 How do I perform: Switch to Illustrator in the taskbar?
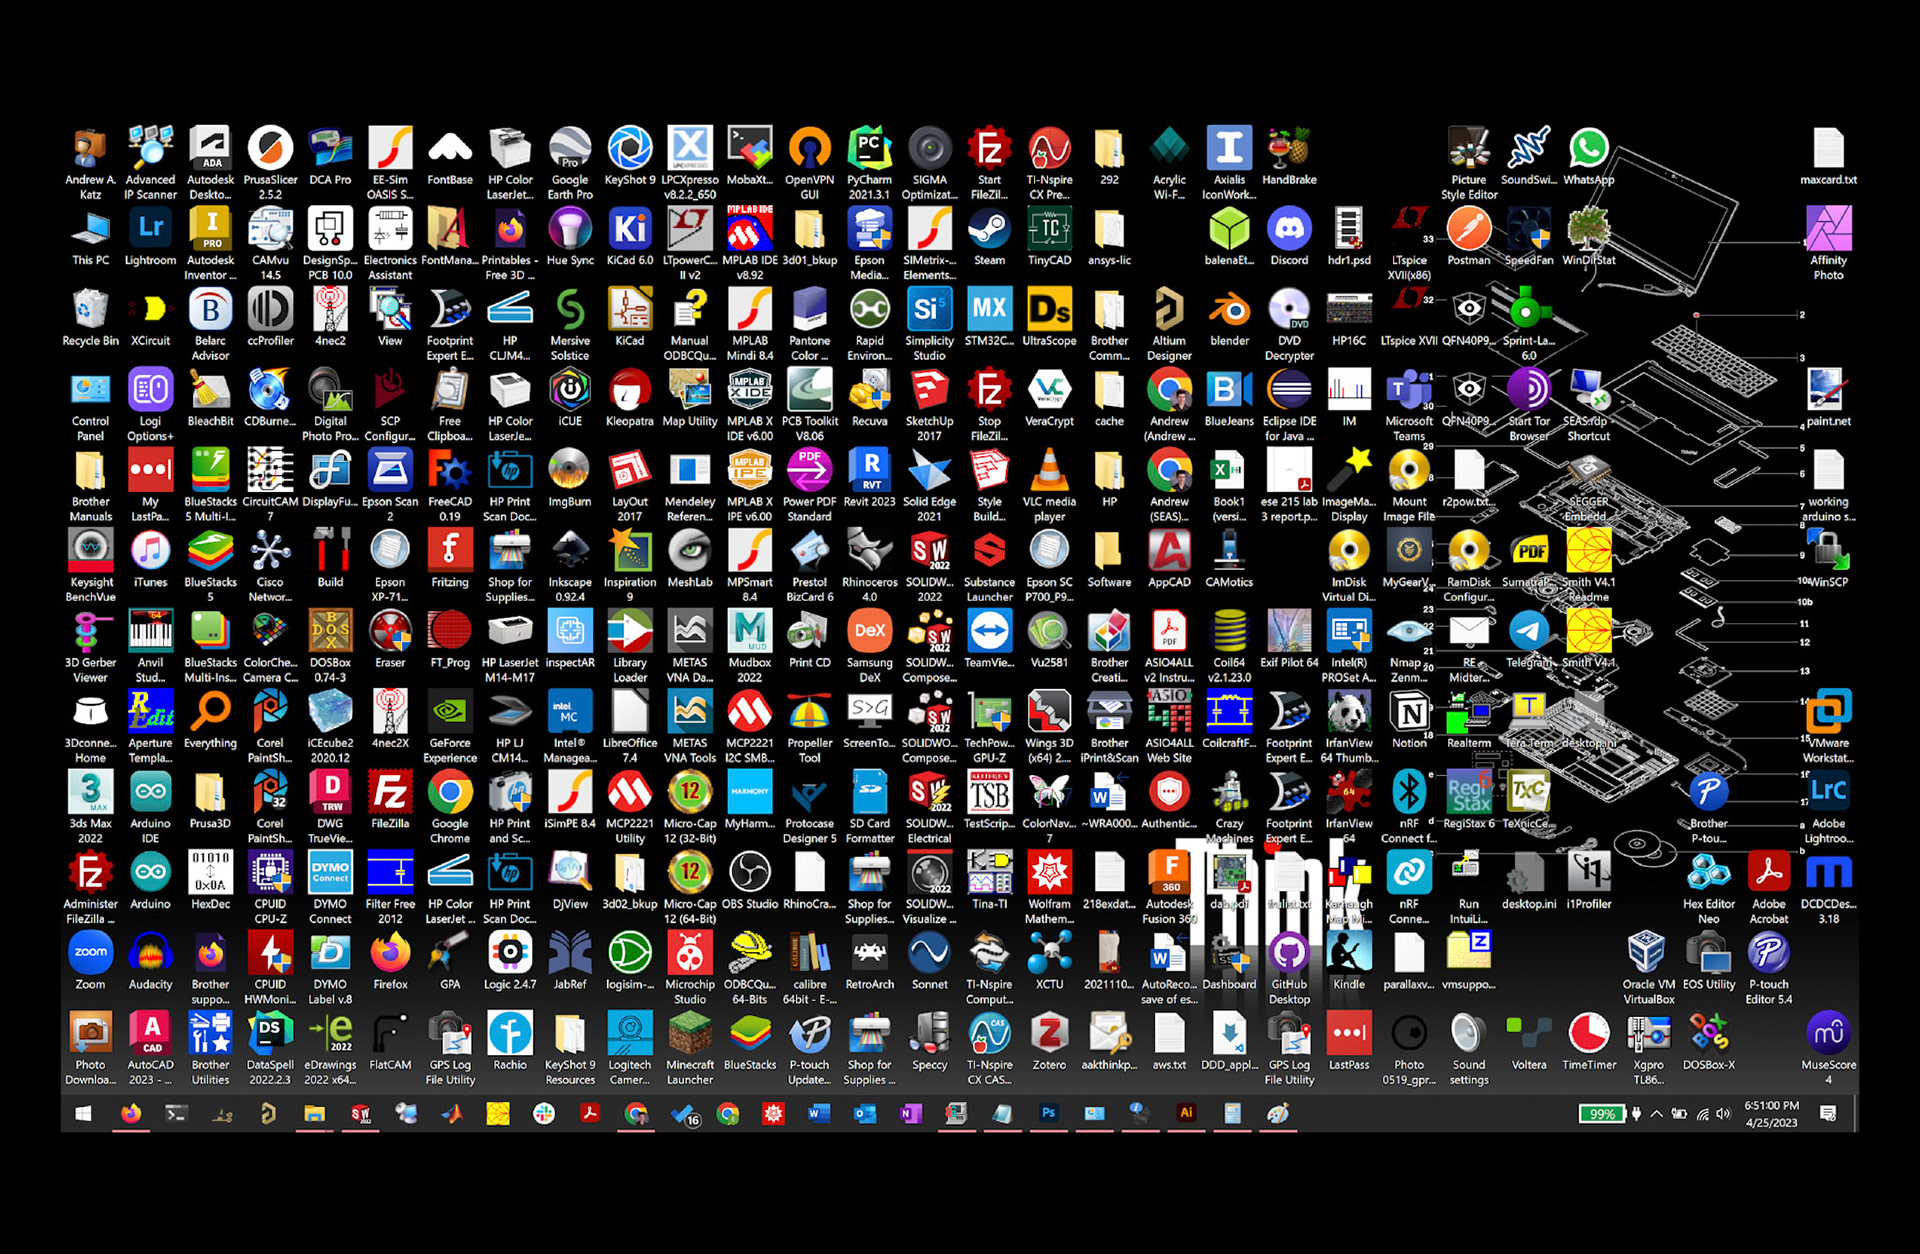1186,1113
